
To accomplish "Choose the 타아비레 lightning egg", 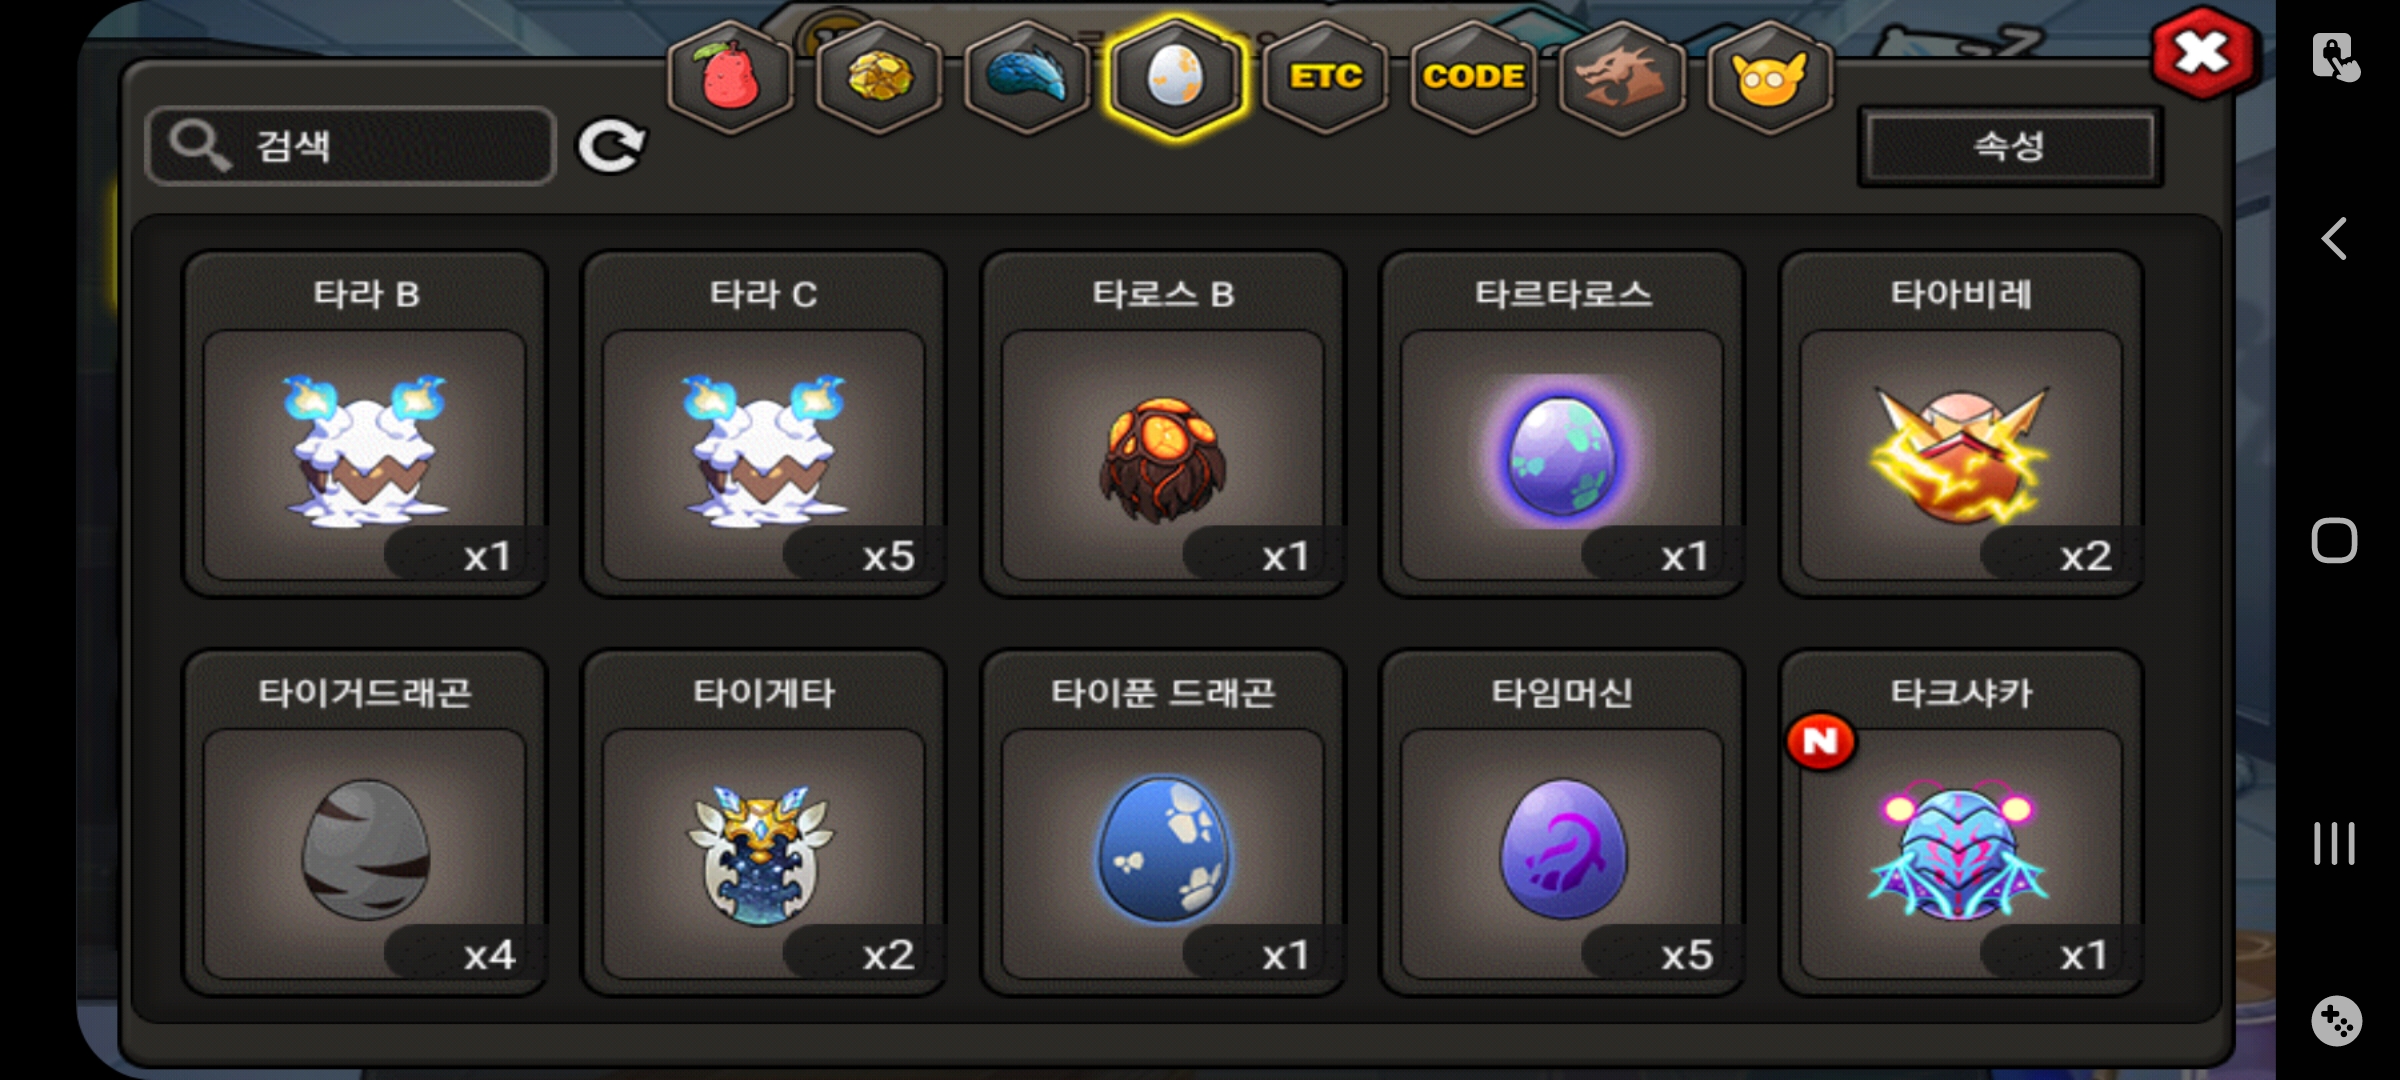I will [1960, 424].
